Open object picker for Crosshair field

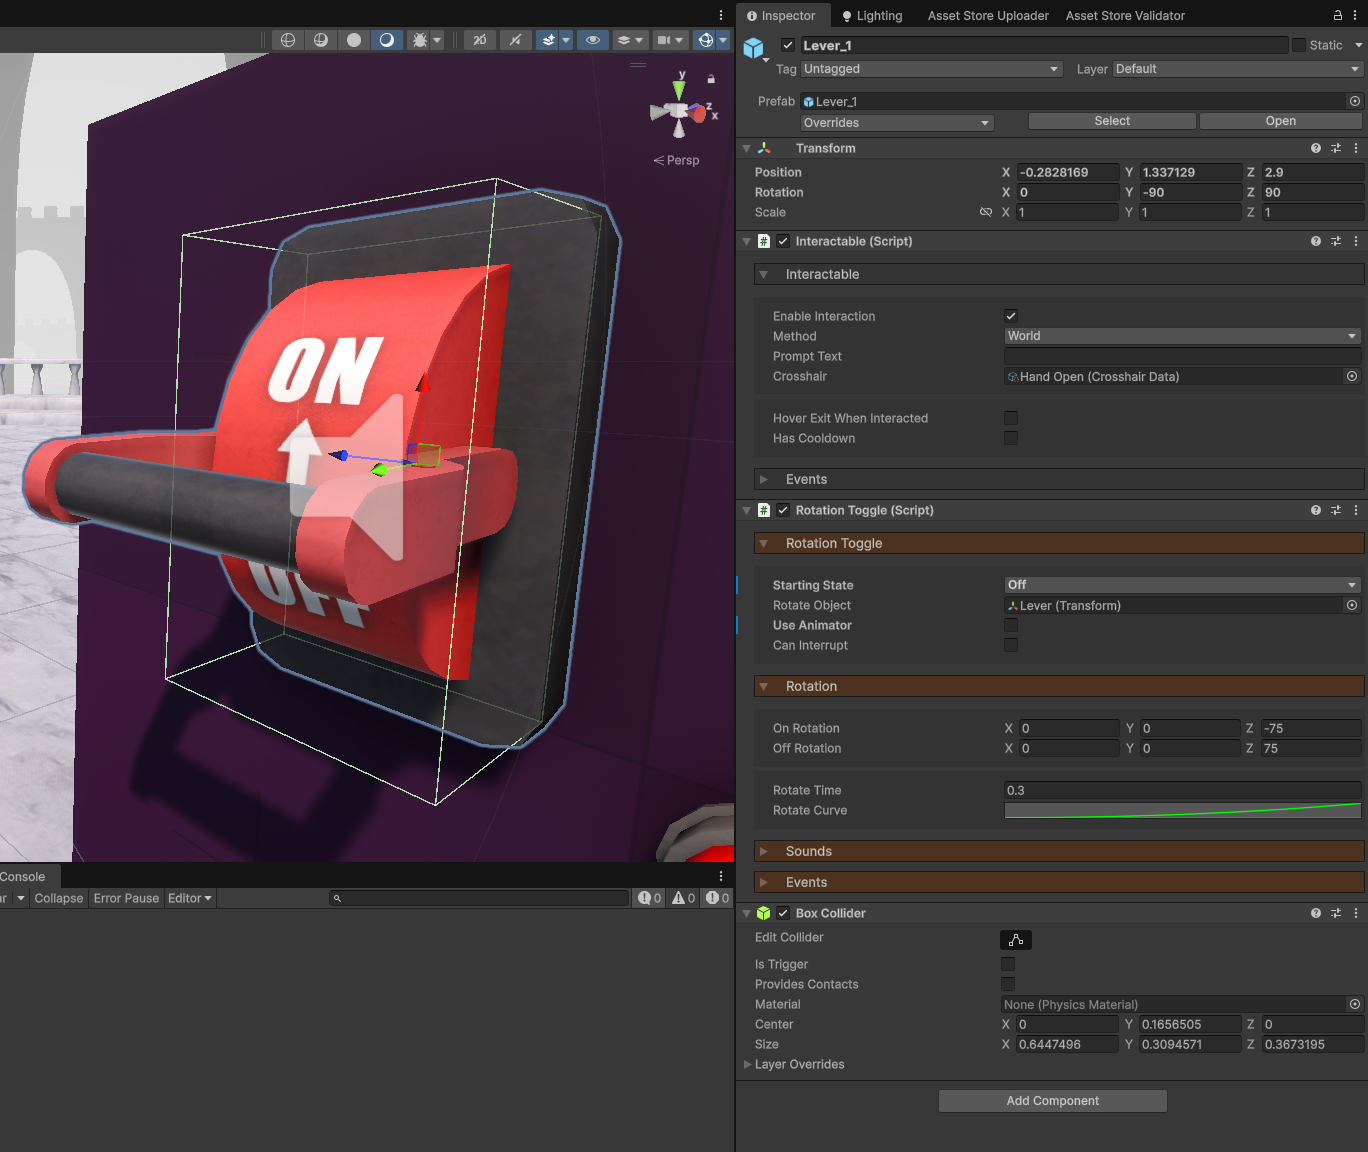click(1352, 376)
